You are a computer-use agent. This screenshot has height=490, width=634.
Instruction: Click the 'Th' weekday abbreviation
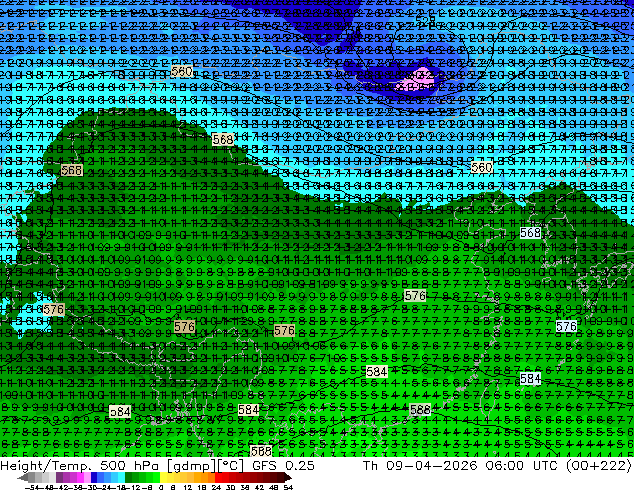coord(370,465)
